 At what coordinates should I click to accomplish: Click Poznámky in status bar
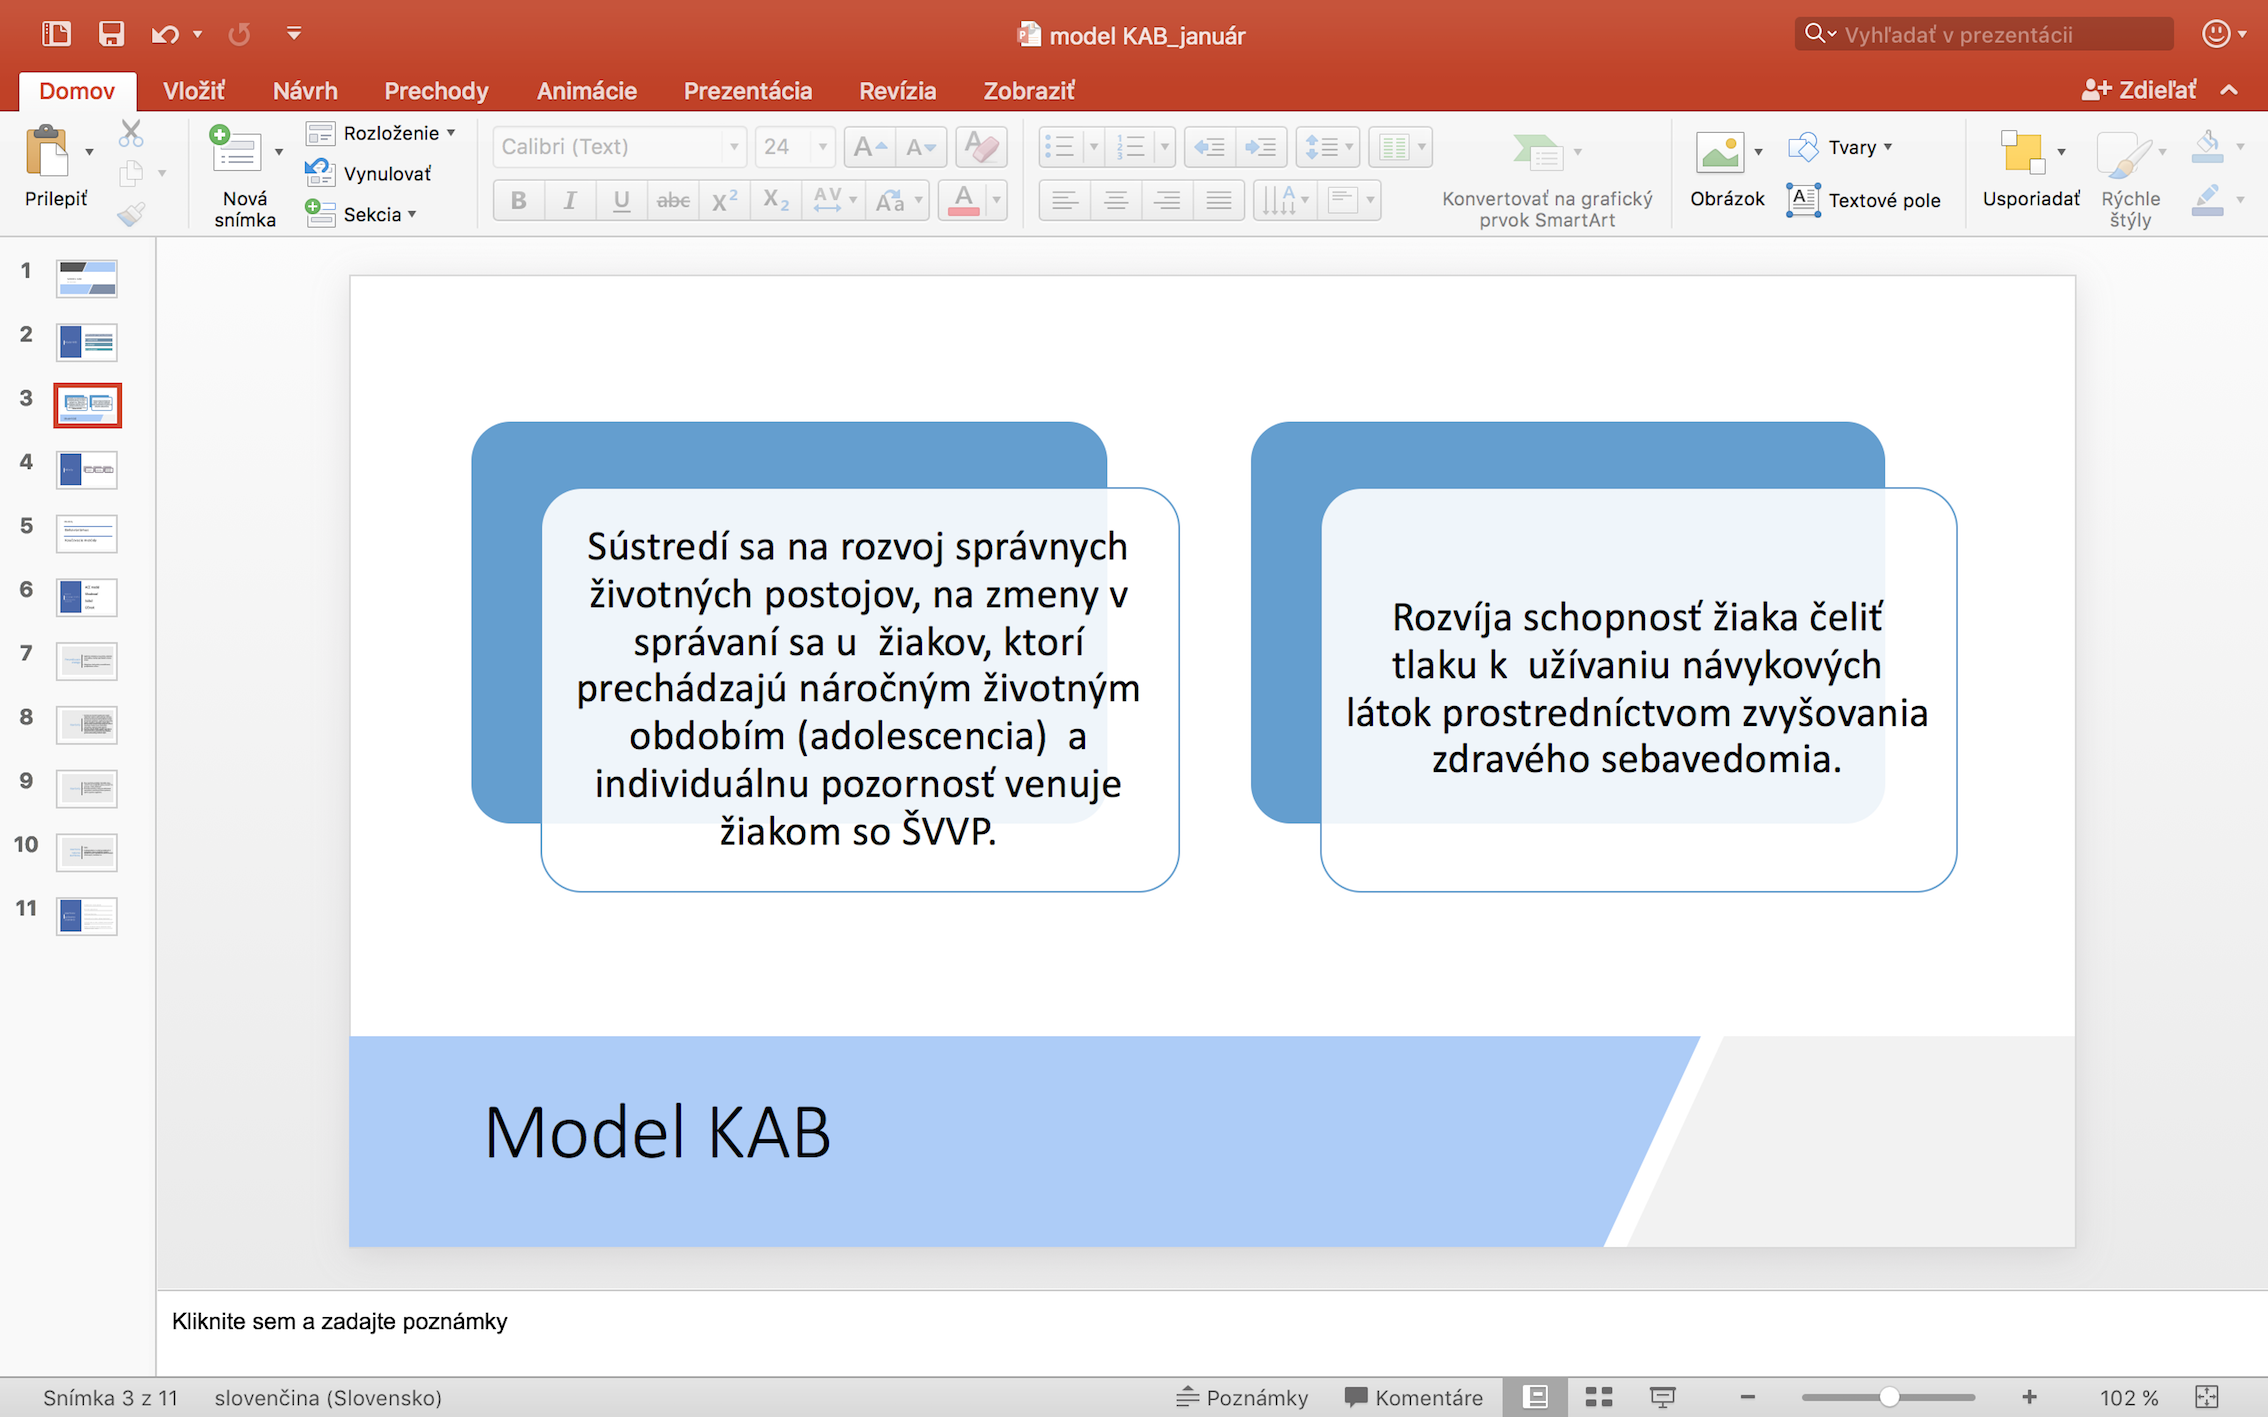[1242, 1397]
